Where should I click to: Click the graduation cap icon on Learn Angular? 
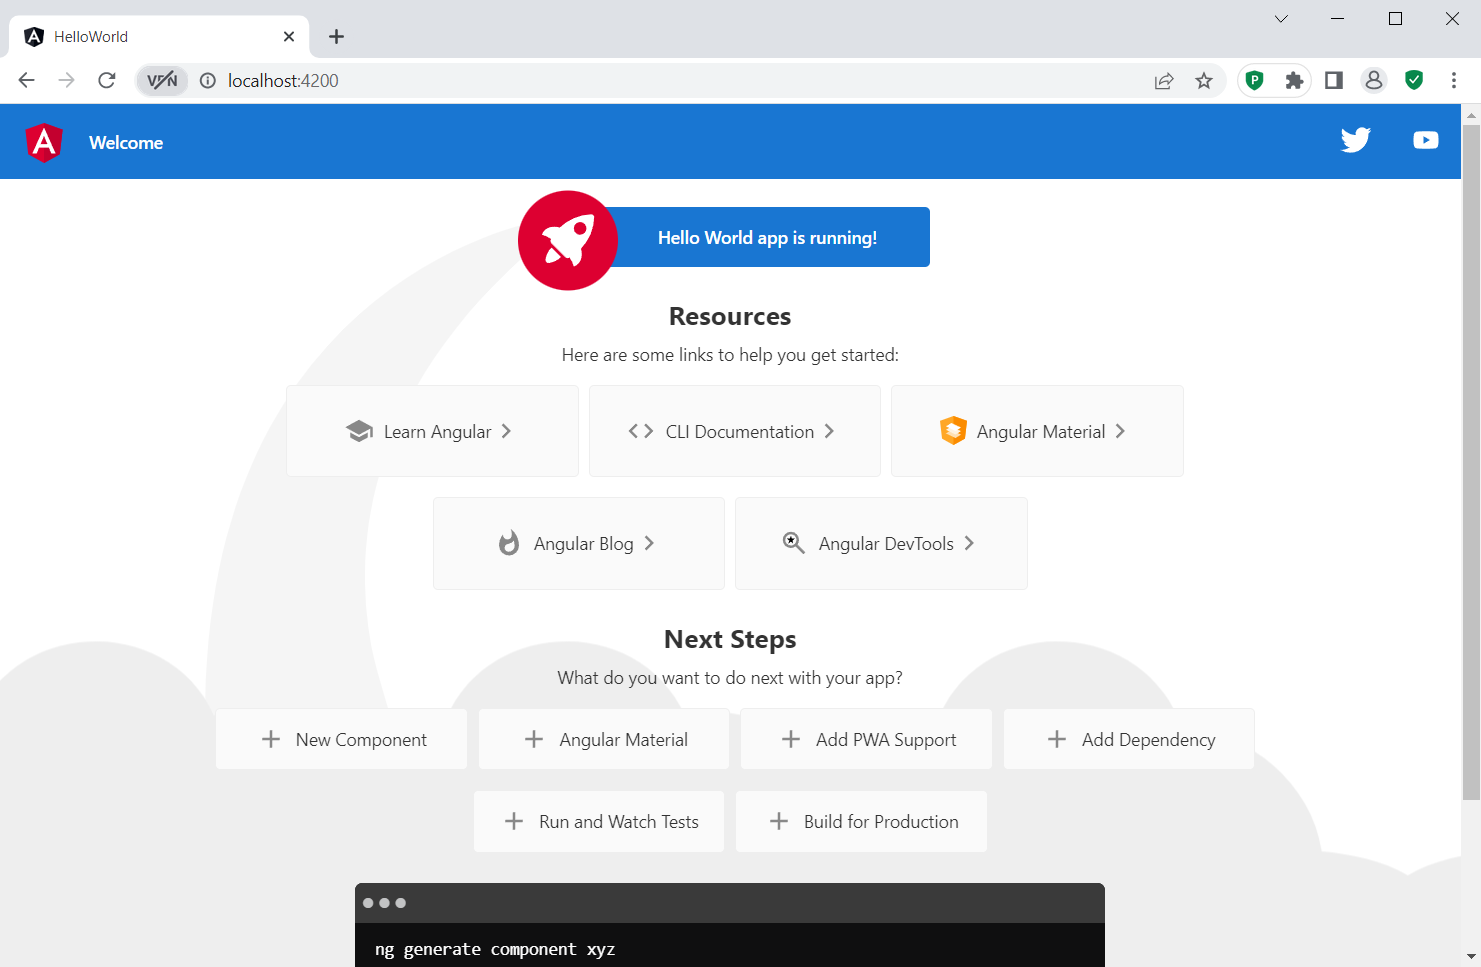pos(359,431)
